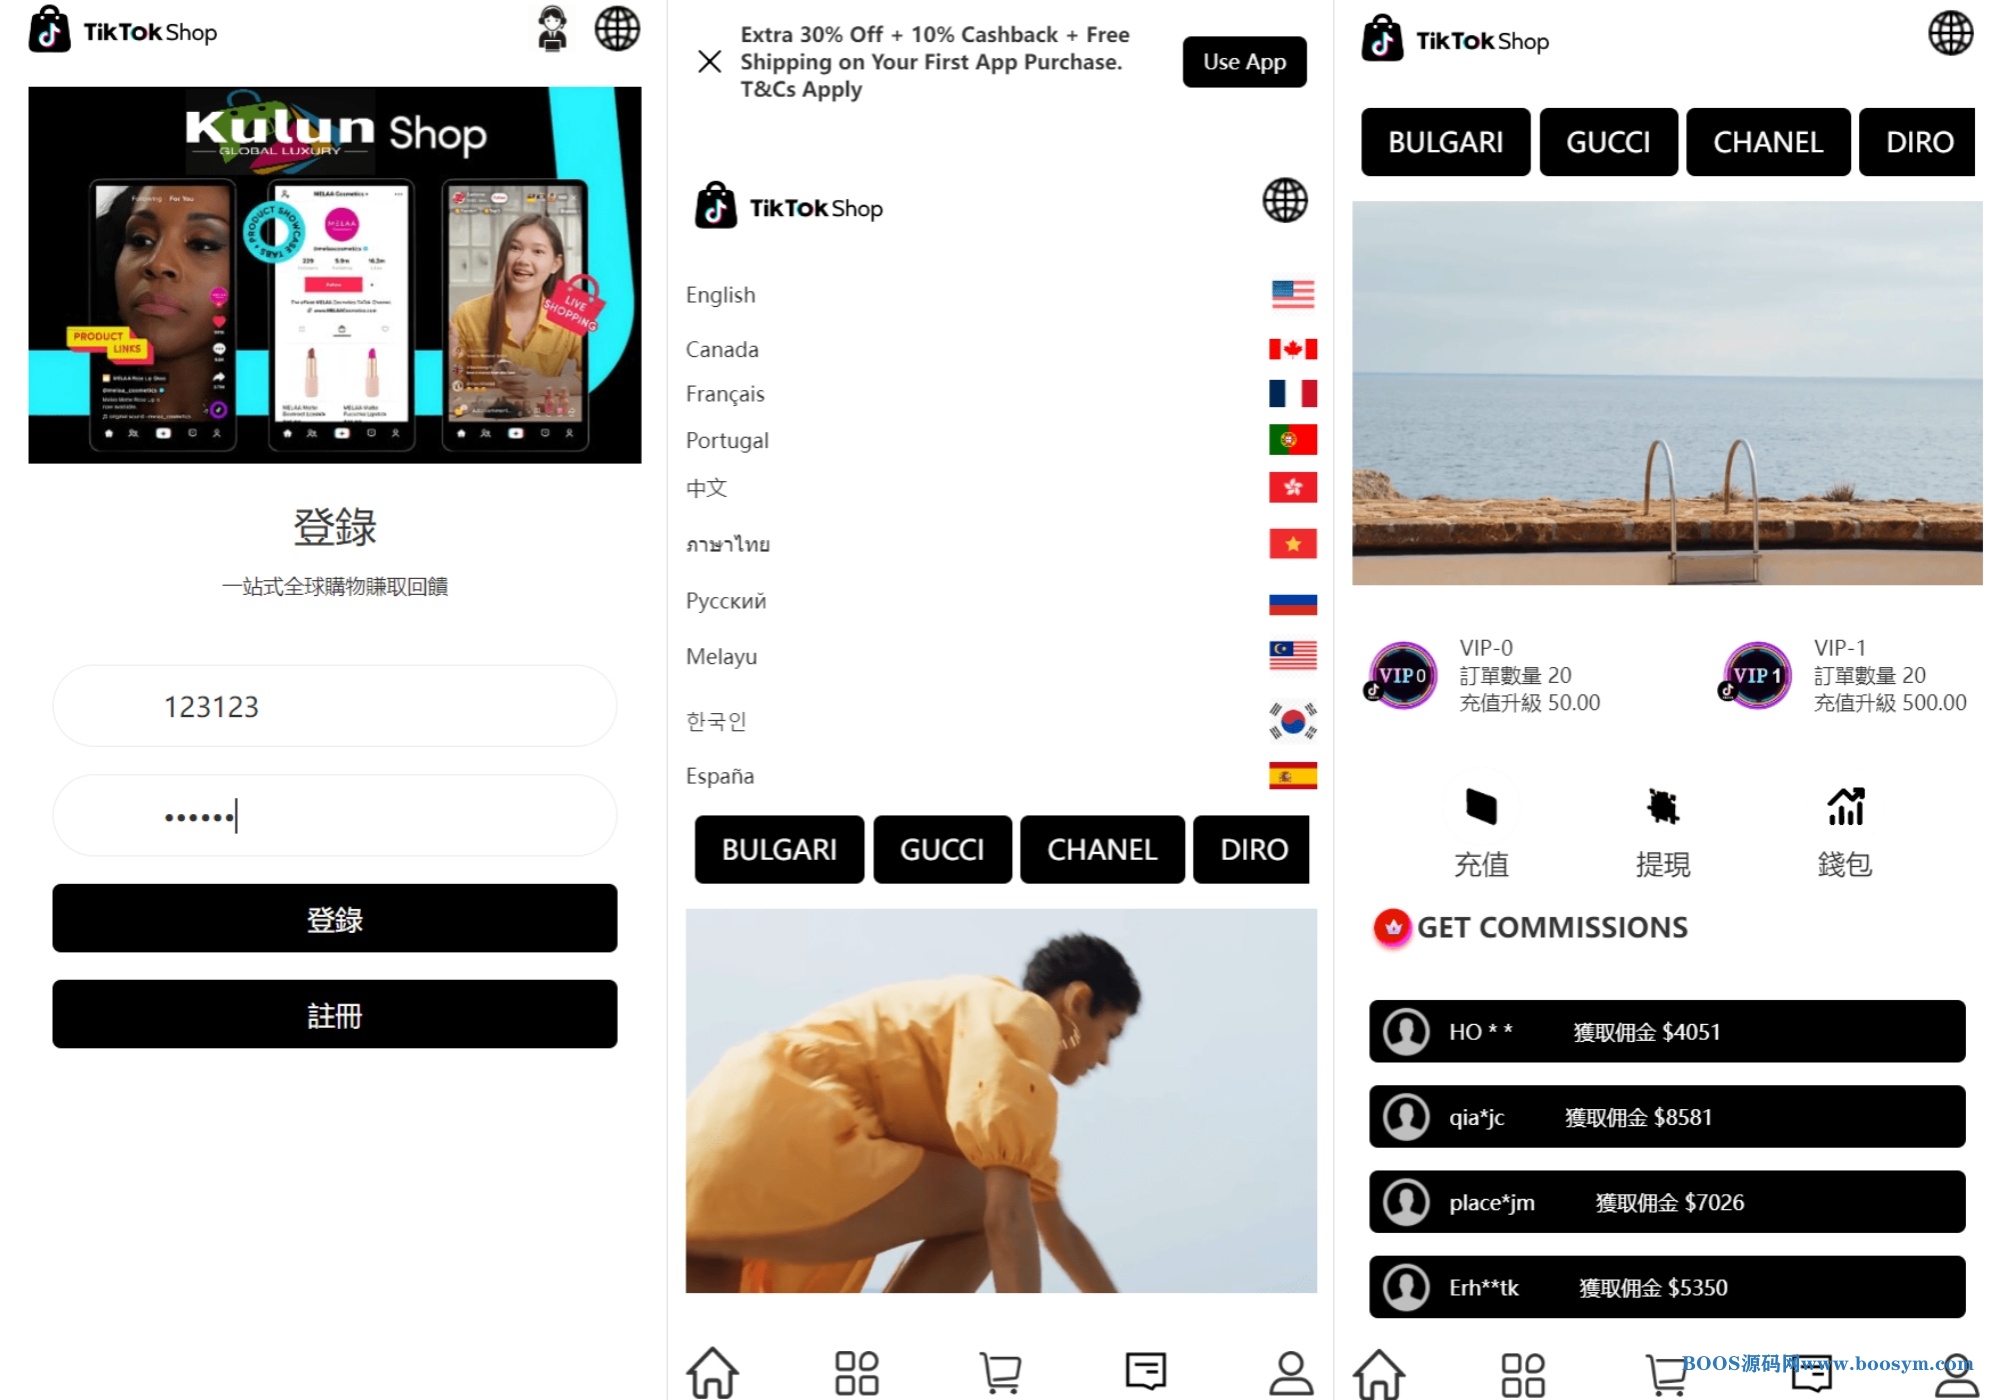Image resolution: width=2000 pixels, height=1400 pixels.
Task: Click the 登錄 (login) button
Action: point(334,917)
